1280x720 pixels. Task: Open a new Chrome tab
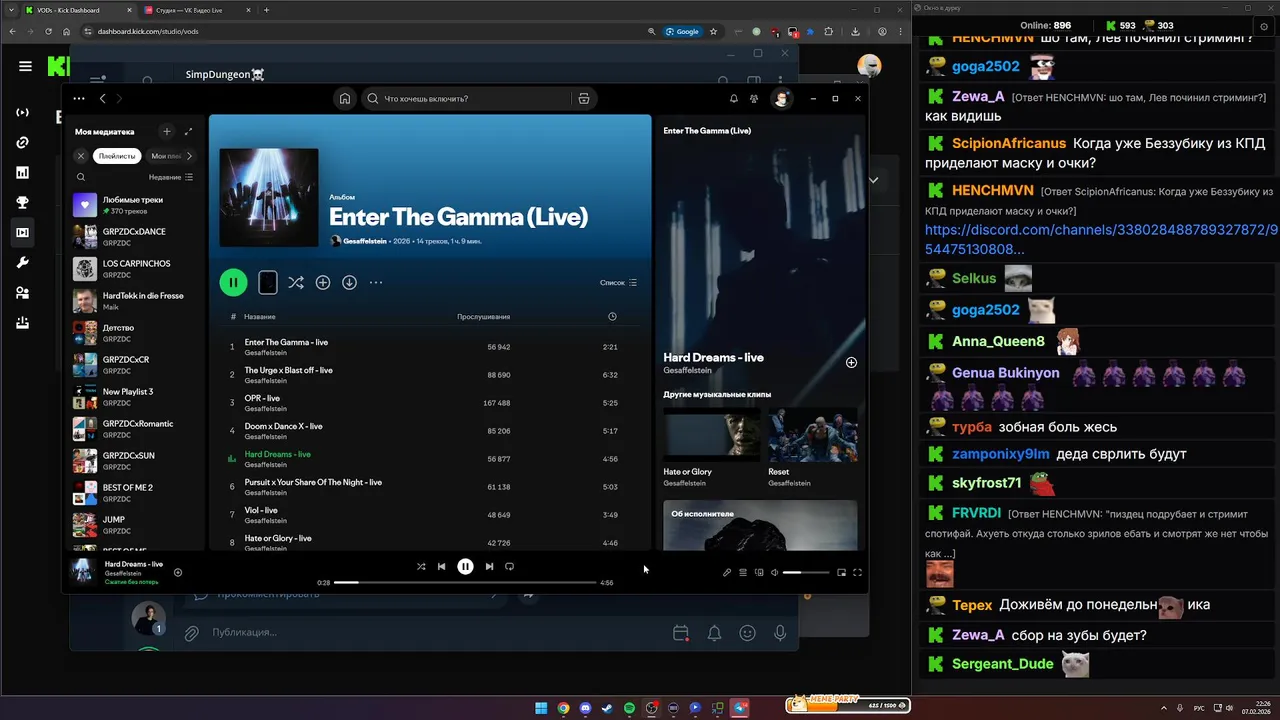(266, 10)
